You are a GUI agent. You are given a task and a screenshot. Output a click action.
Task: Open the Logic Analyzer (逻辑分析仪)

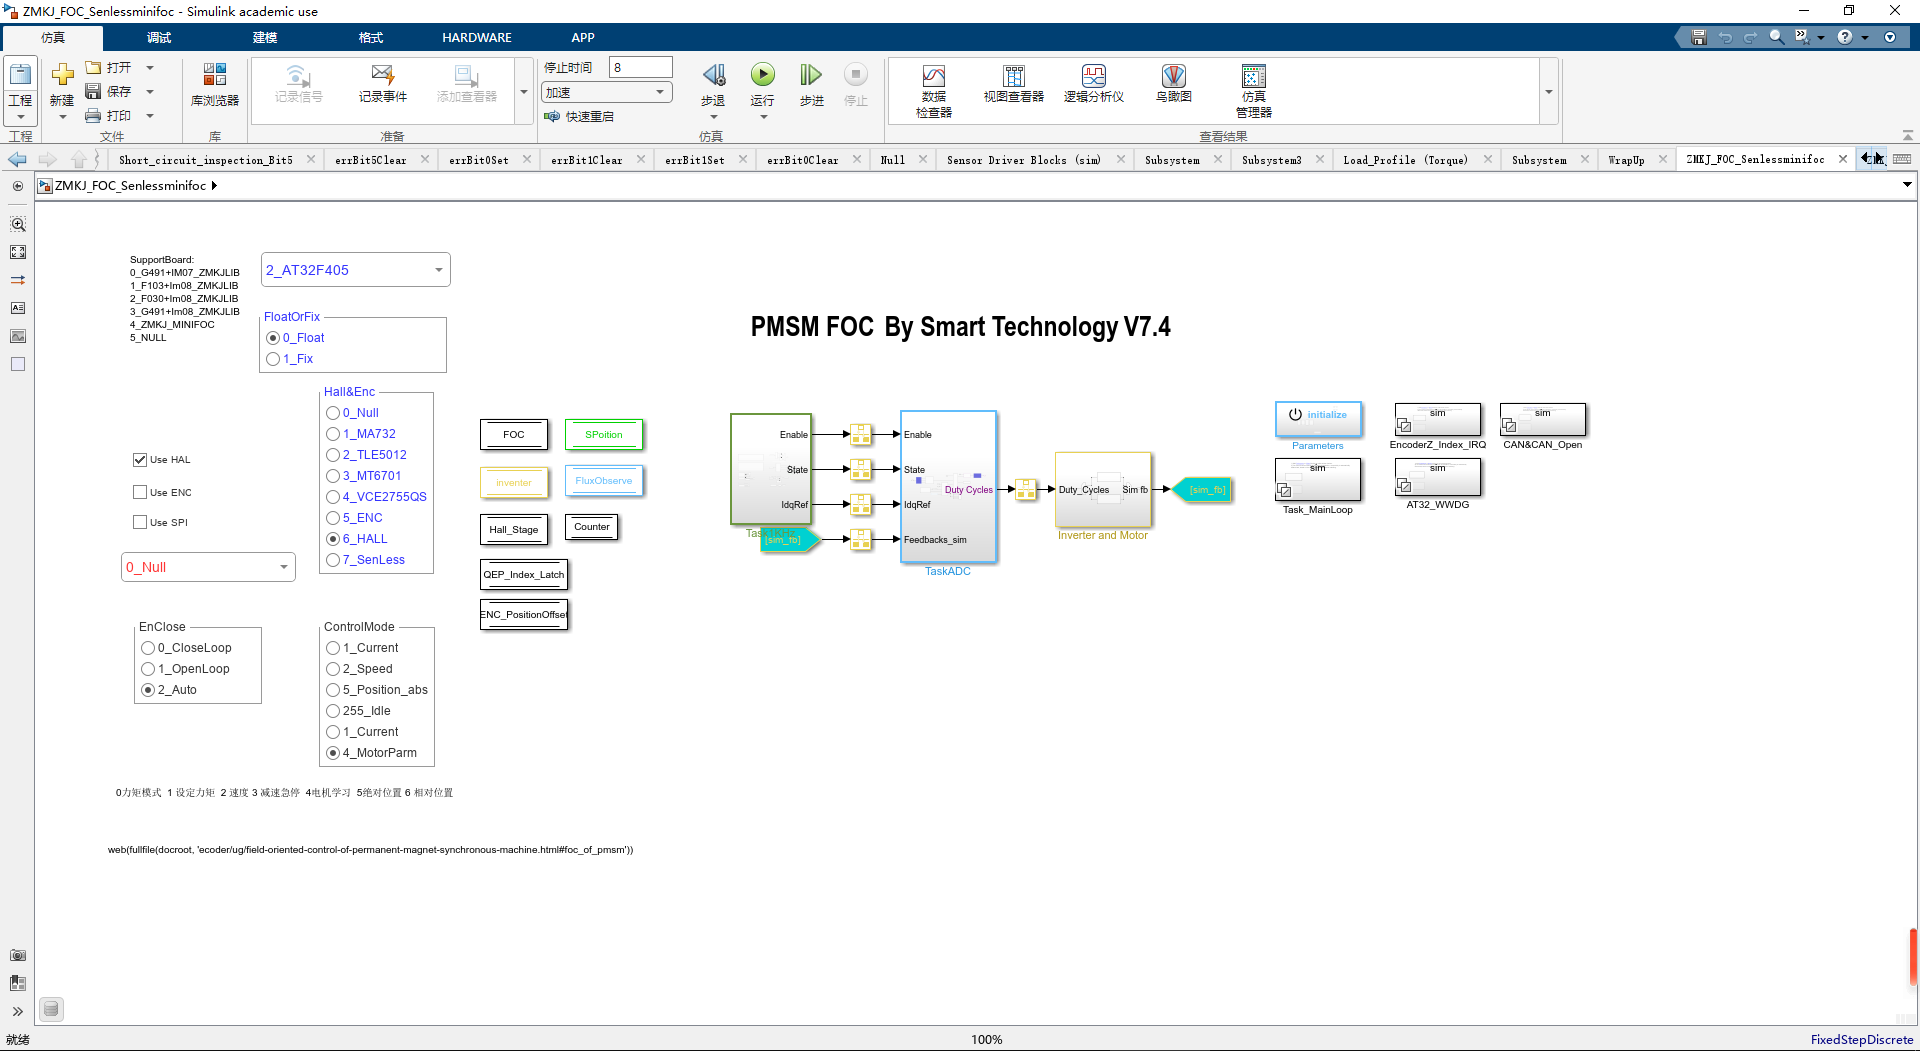pos(1093,84)
